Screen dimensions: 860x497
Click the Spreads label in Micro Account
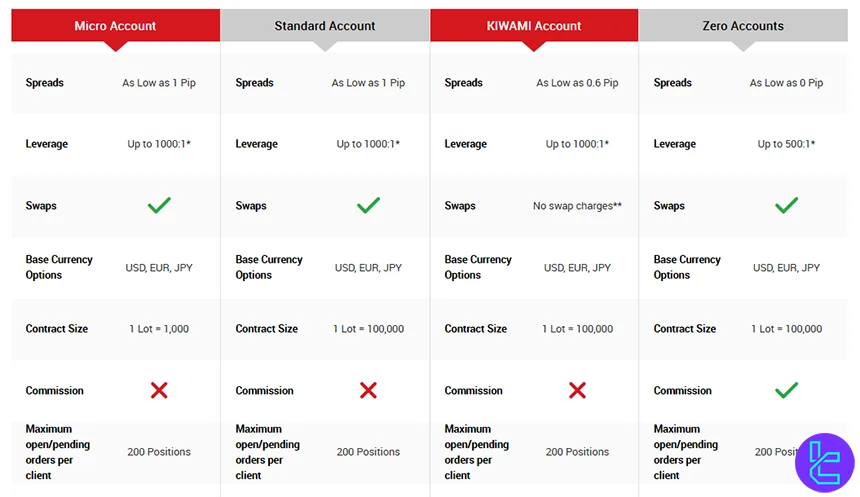tap(44, 83)
